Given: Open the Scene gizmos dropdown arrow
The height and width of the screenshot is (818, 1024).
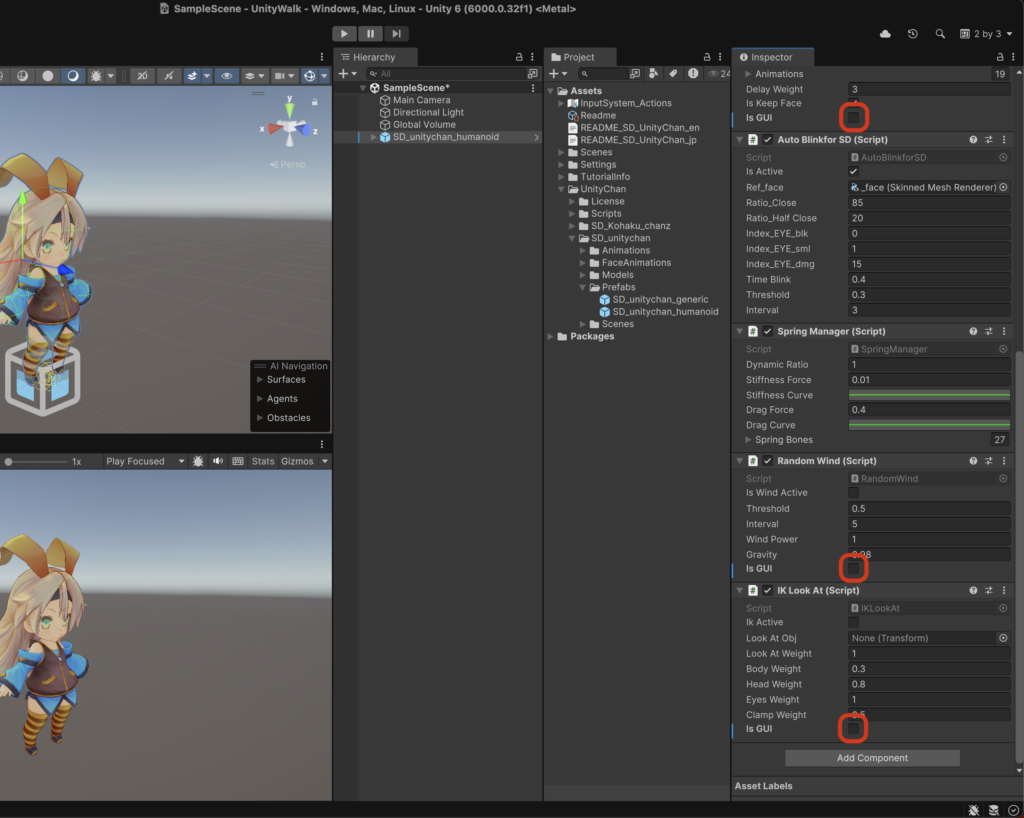Looking at the screenshot, I should [x=324, y=76].
